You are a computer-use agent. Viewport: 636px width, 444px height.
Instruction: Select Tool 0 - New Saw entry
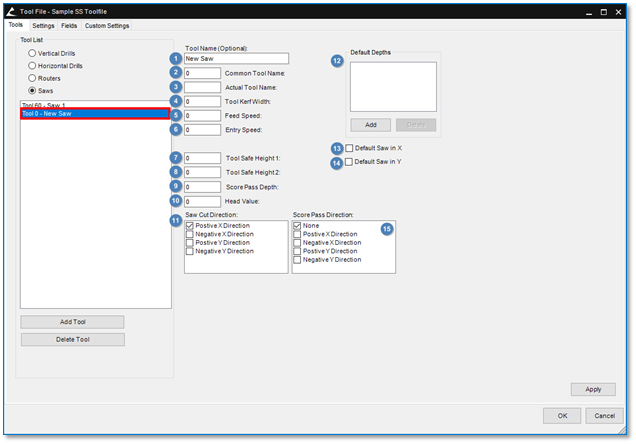click(95, 114)
